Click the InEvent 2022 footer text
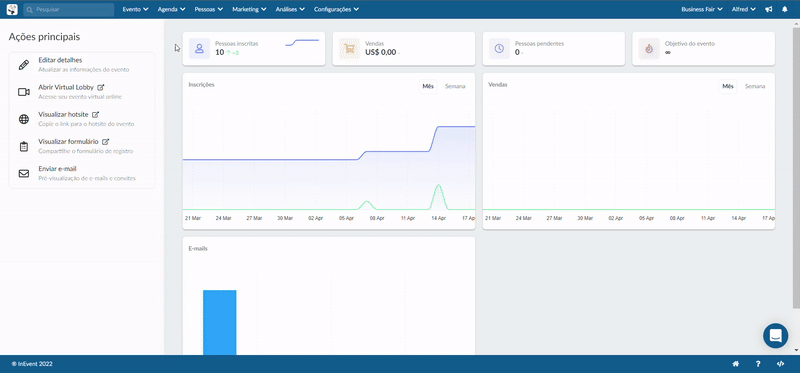Screen dimensions: 800x373 pos(32,364)
